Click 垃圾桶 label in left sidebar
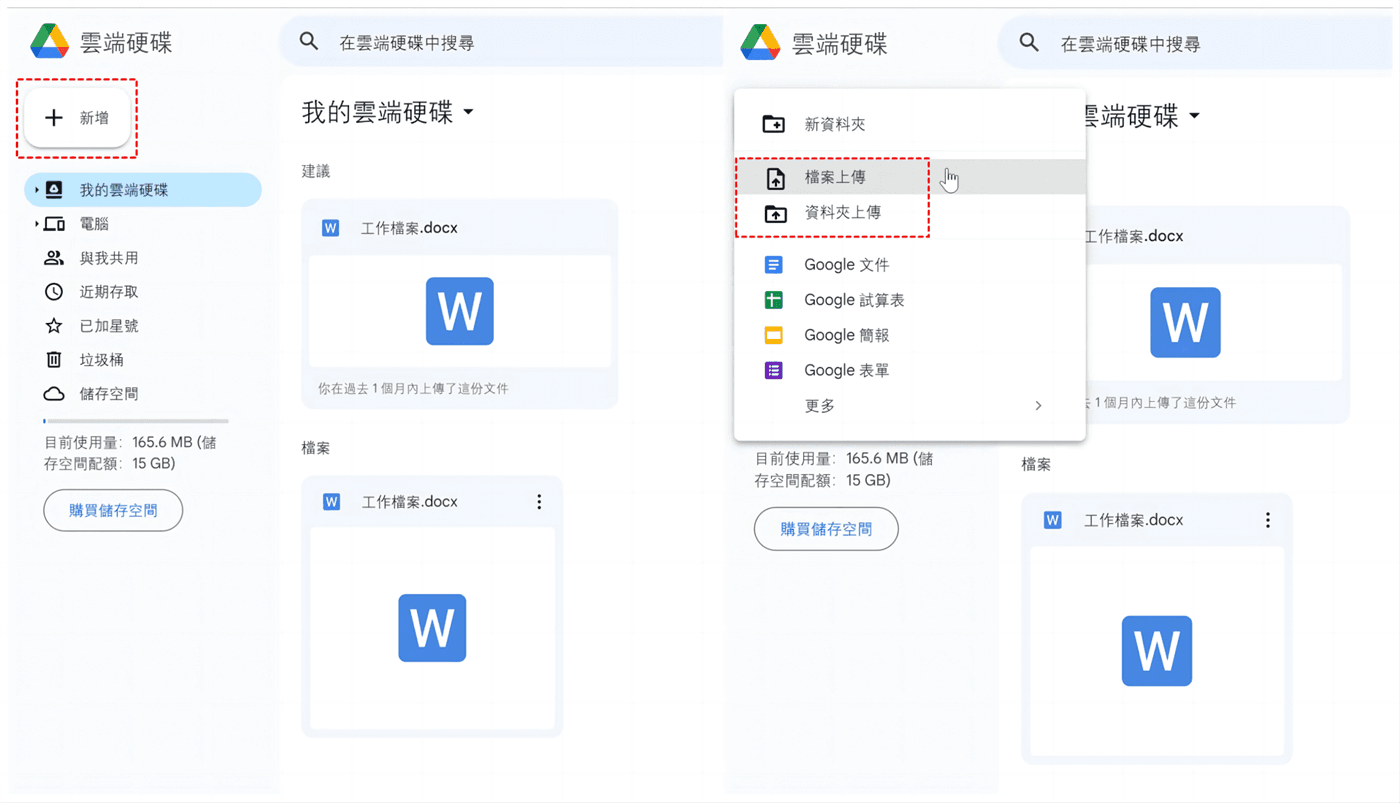The image size is (1400, 803). pos(102,360)
